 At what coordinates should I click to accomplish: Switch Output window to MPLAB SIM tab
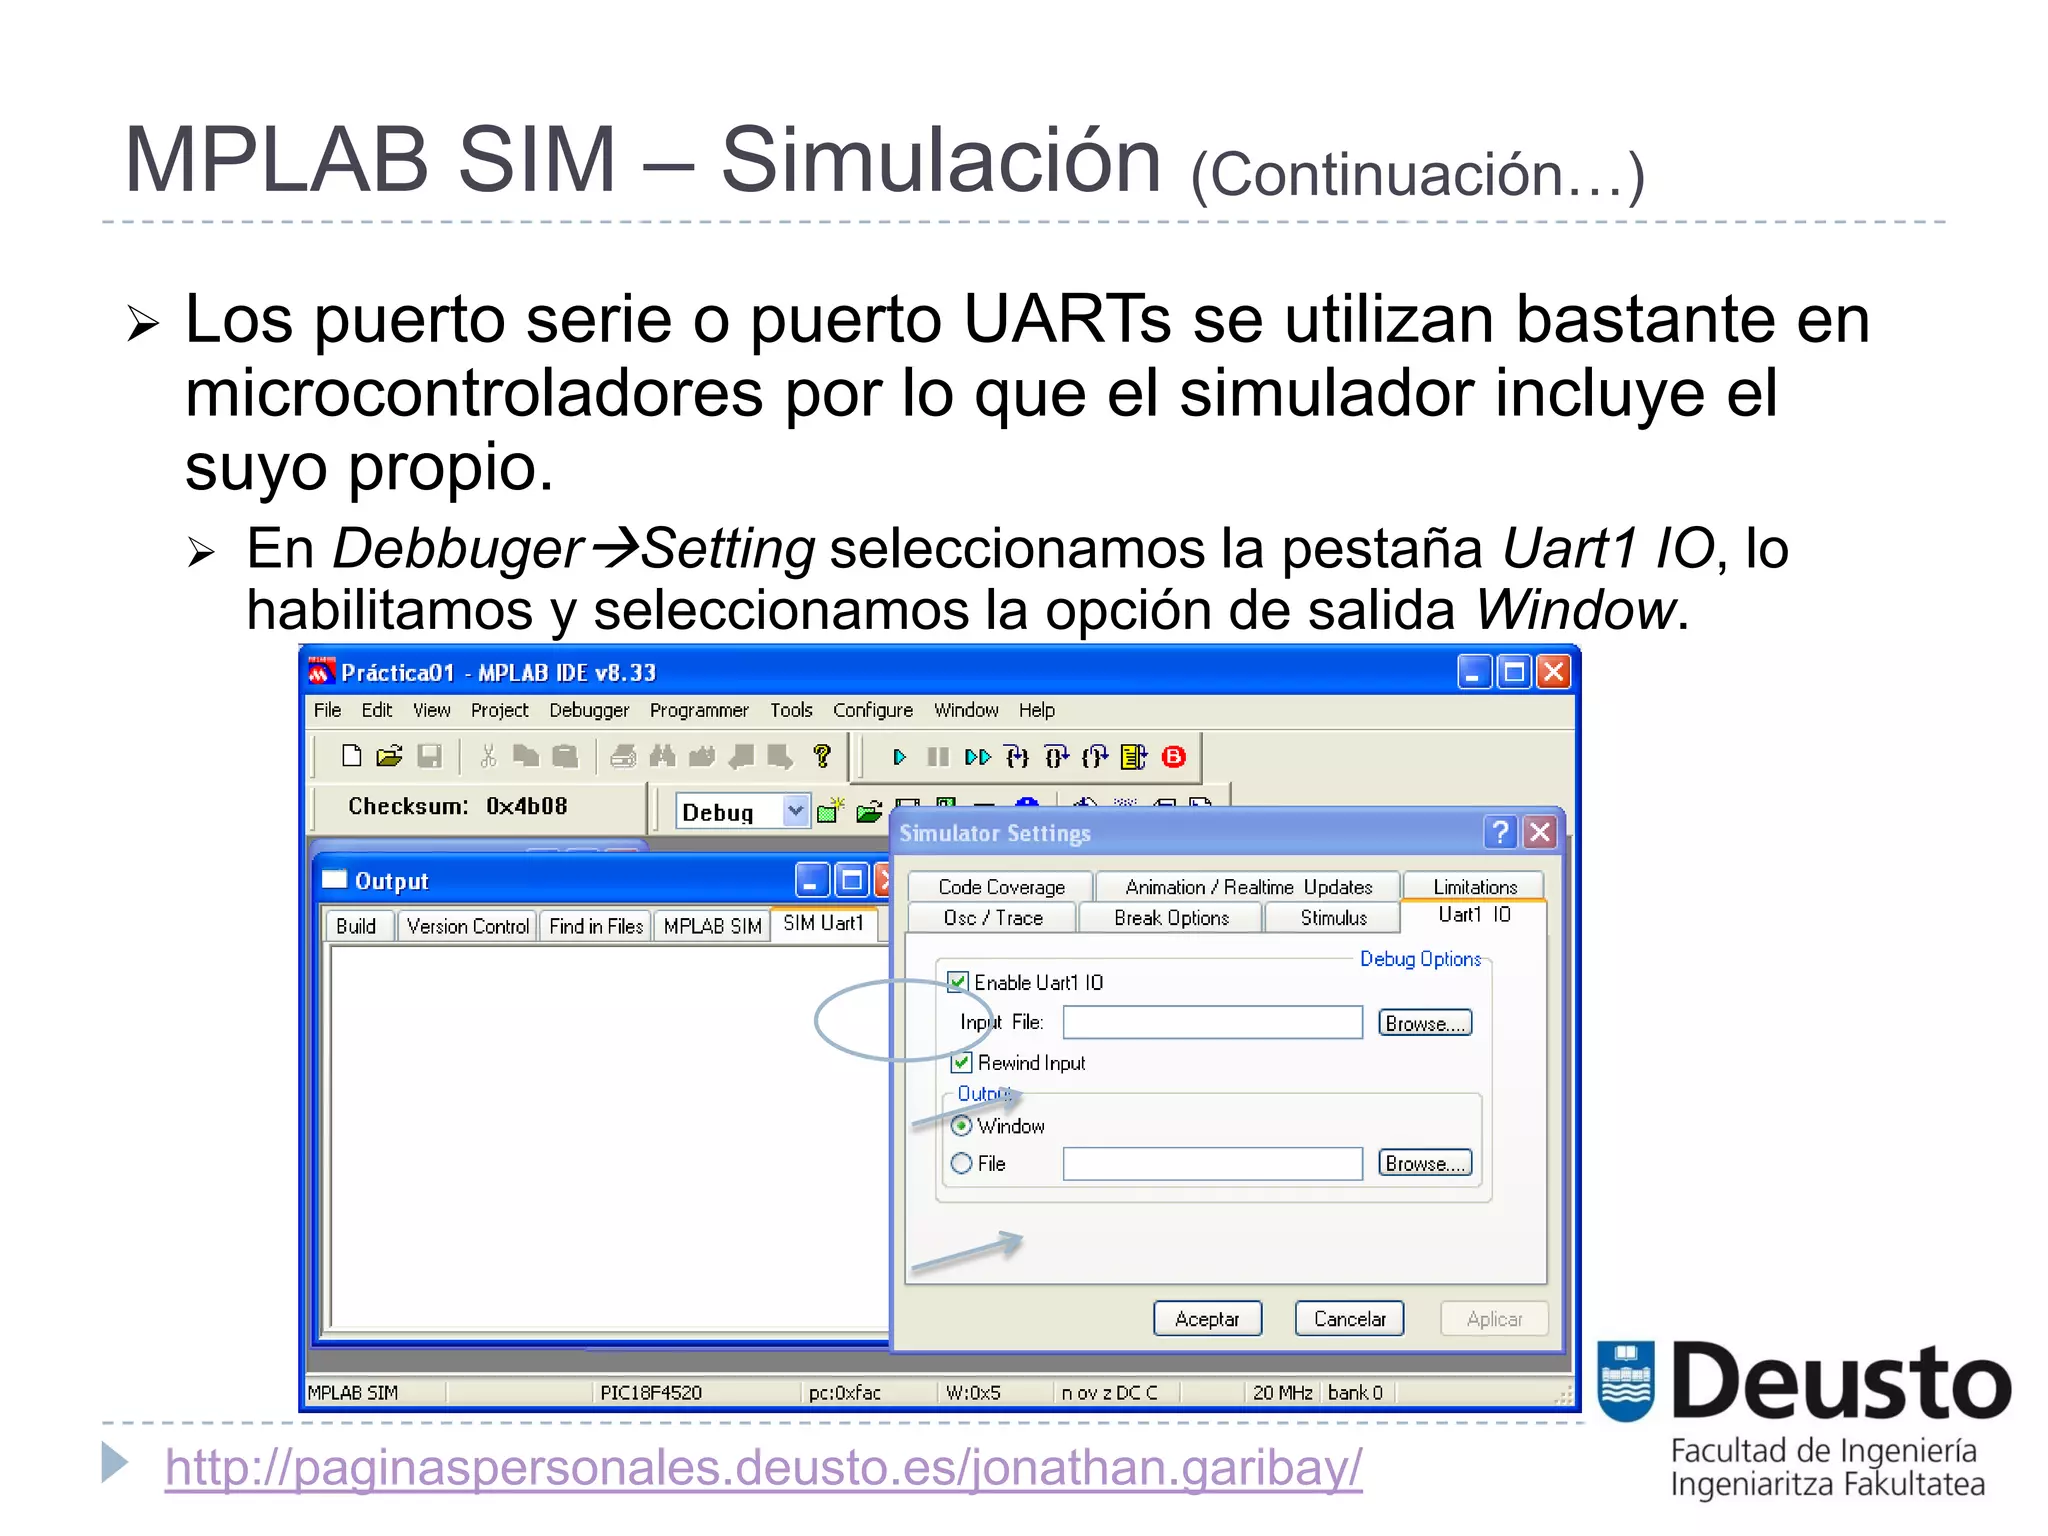pyautogui.click(x=712, y=926)
